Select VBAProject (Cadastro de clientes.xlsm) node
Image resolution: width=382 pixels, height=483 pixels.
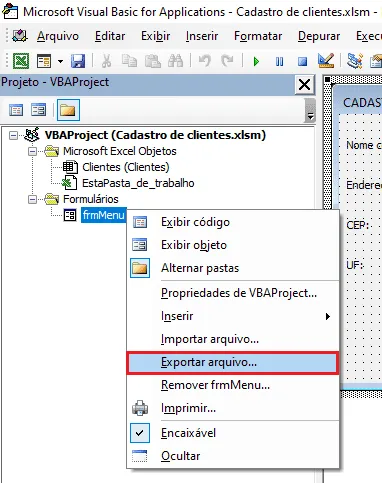[x=155, y=135]
